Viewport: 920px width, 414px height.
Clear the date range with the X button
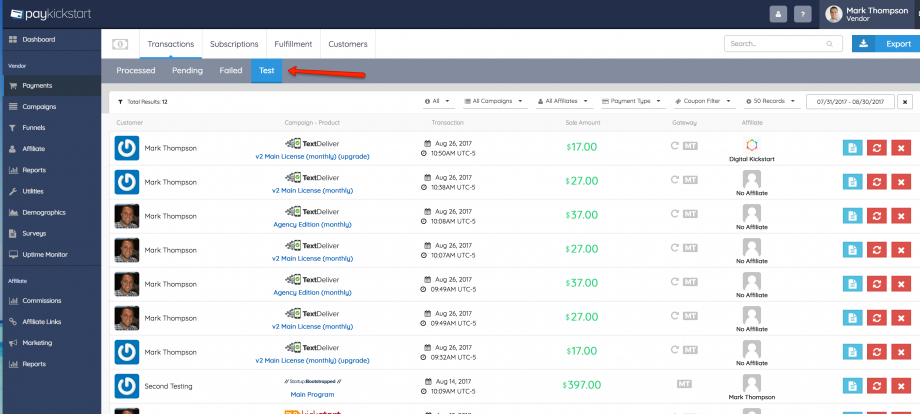tap(905, 101)
